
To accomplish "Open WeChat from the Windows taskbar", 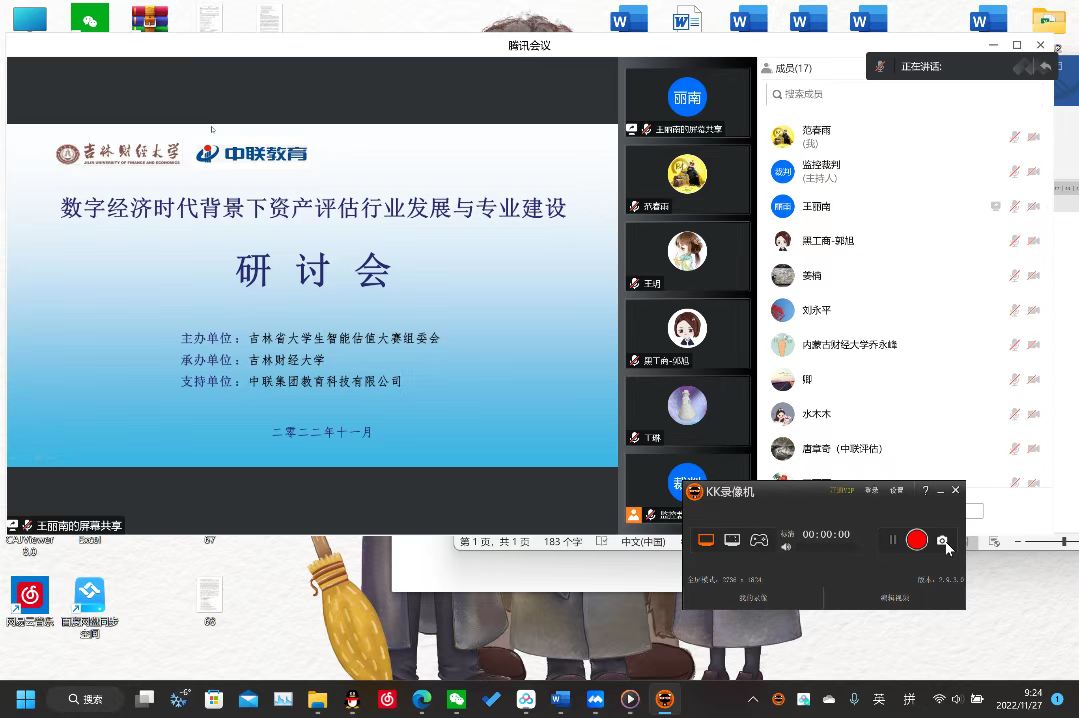I will pyautogui.click(x=455, y=699).
